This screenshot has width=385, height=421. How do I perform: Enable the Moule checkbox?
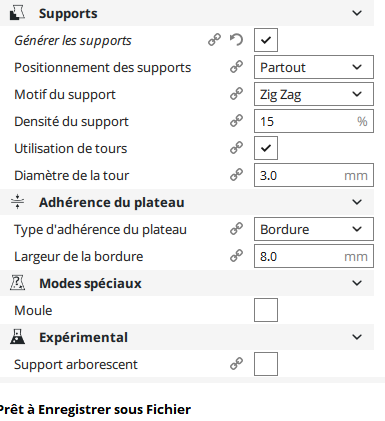[x=266, y=310]
